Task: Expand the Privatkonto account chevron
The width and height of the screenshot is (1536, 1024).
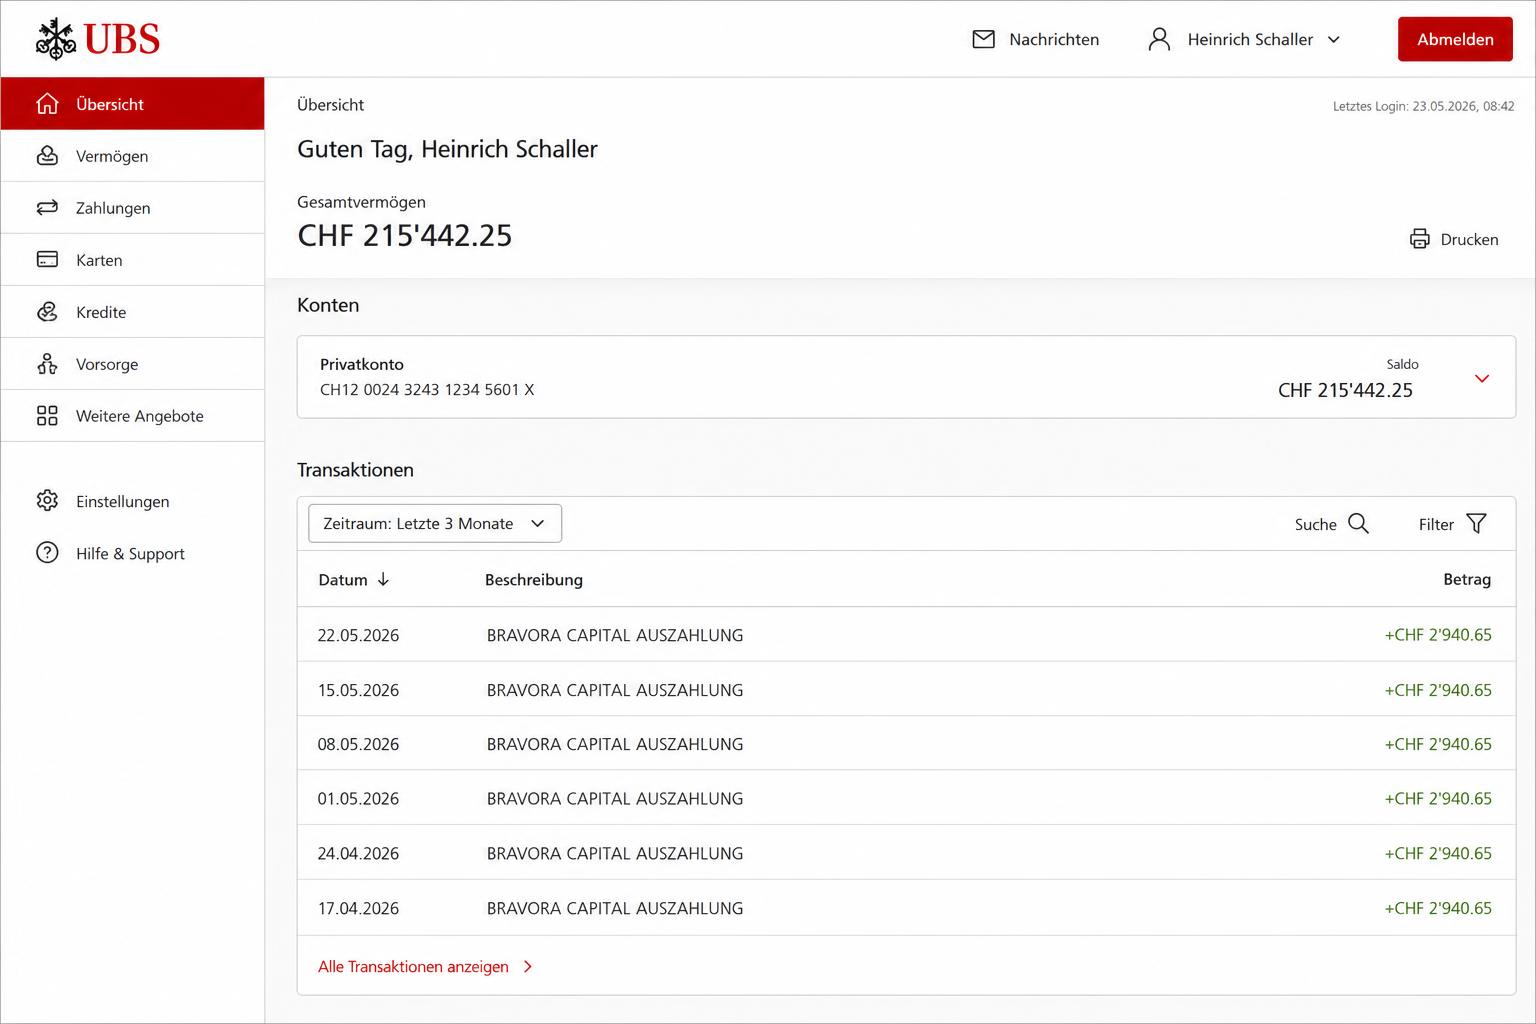Action: click(1482, 378)
